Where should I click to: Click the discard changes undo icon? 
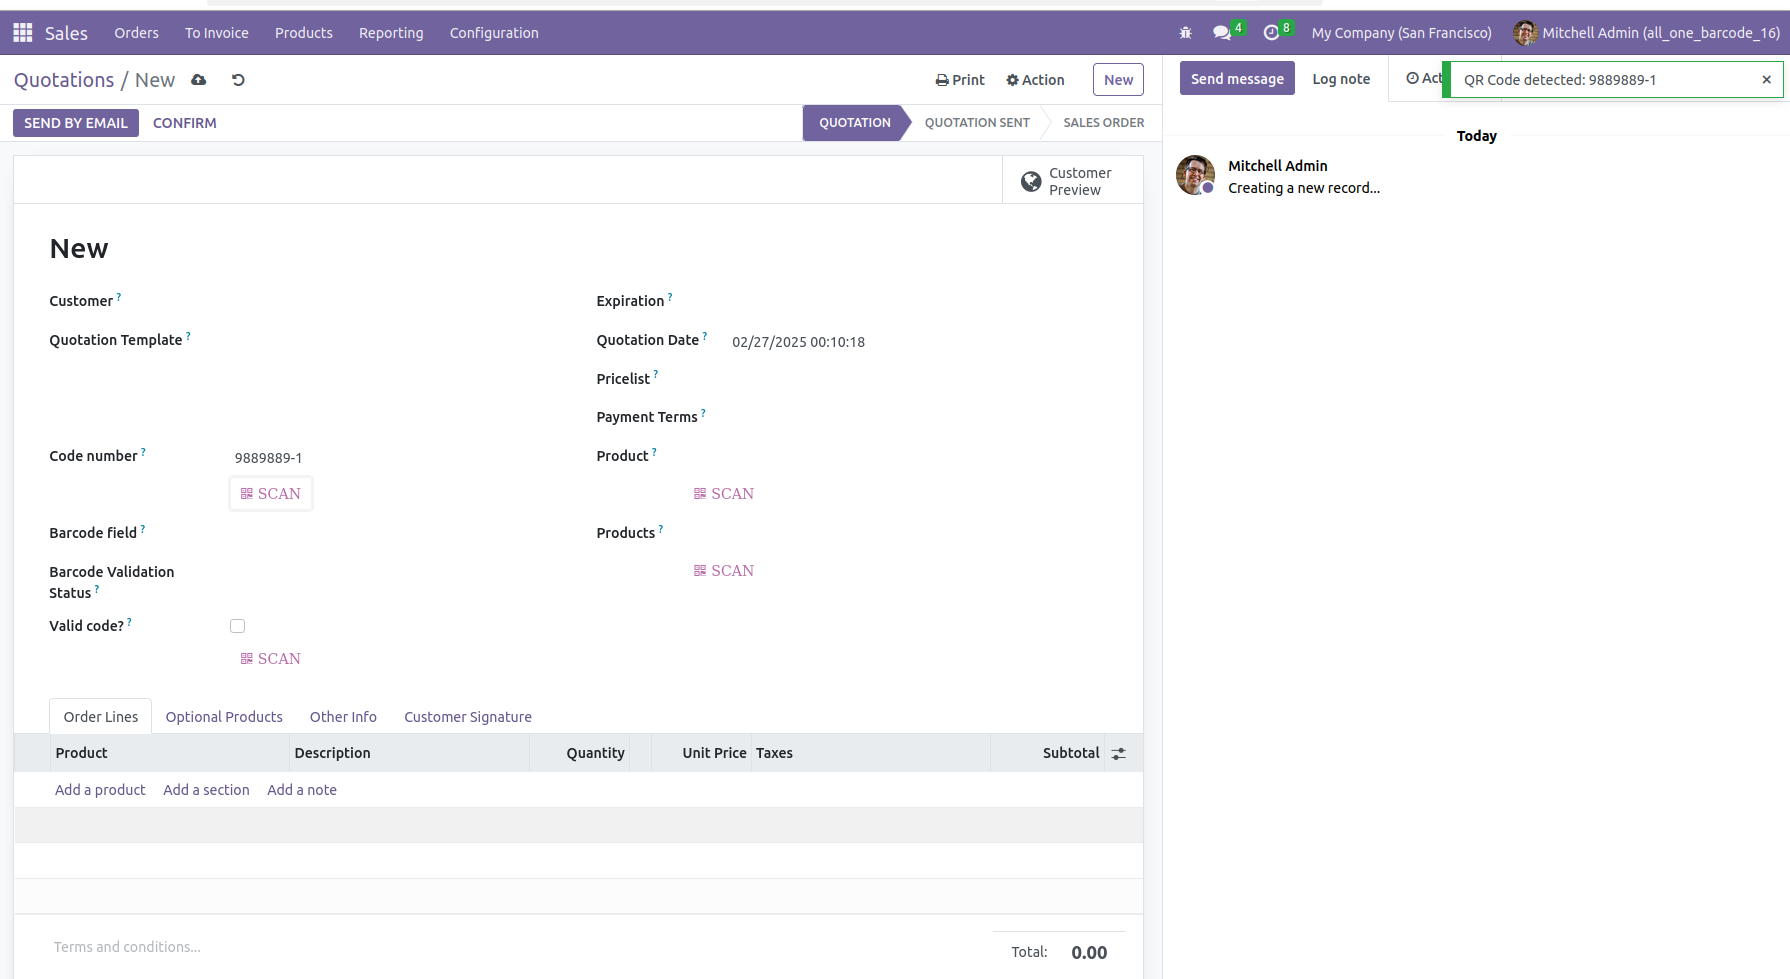(x=238, y=80)
